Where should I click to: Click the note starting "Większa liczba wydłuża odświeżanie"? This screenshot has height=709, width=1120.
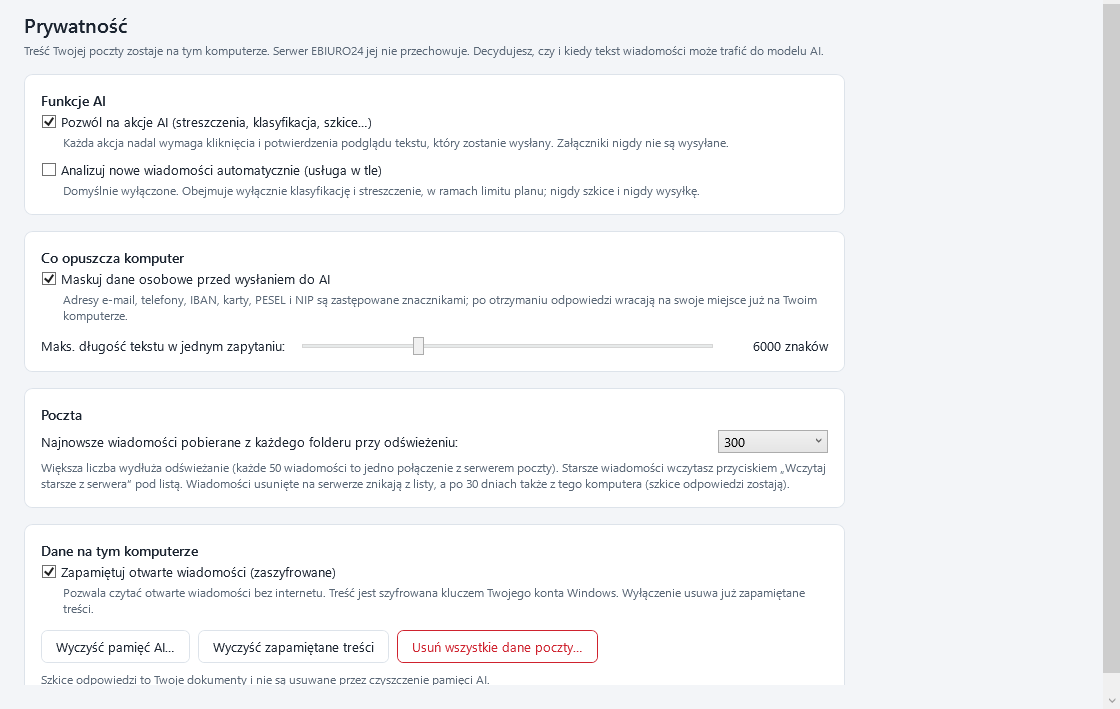434,476
